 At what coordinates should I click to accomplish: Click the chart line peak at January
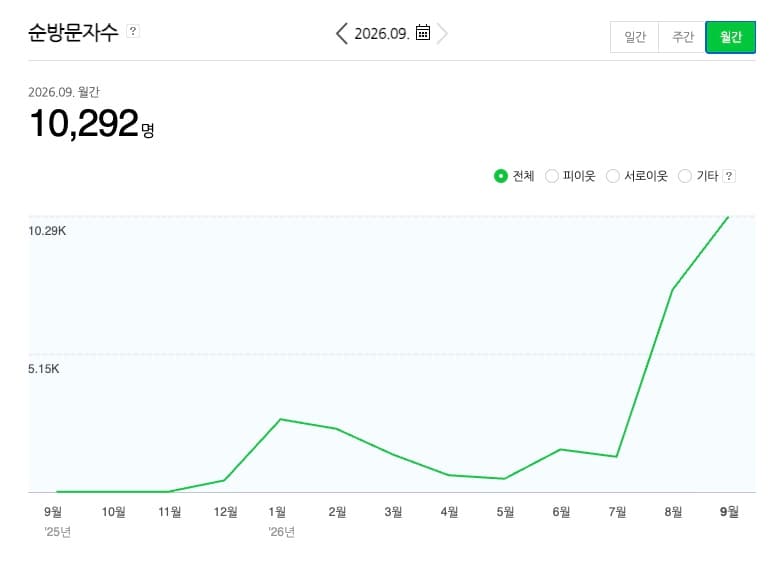click(280, 419)
